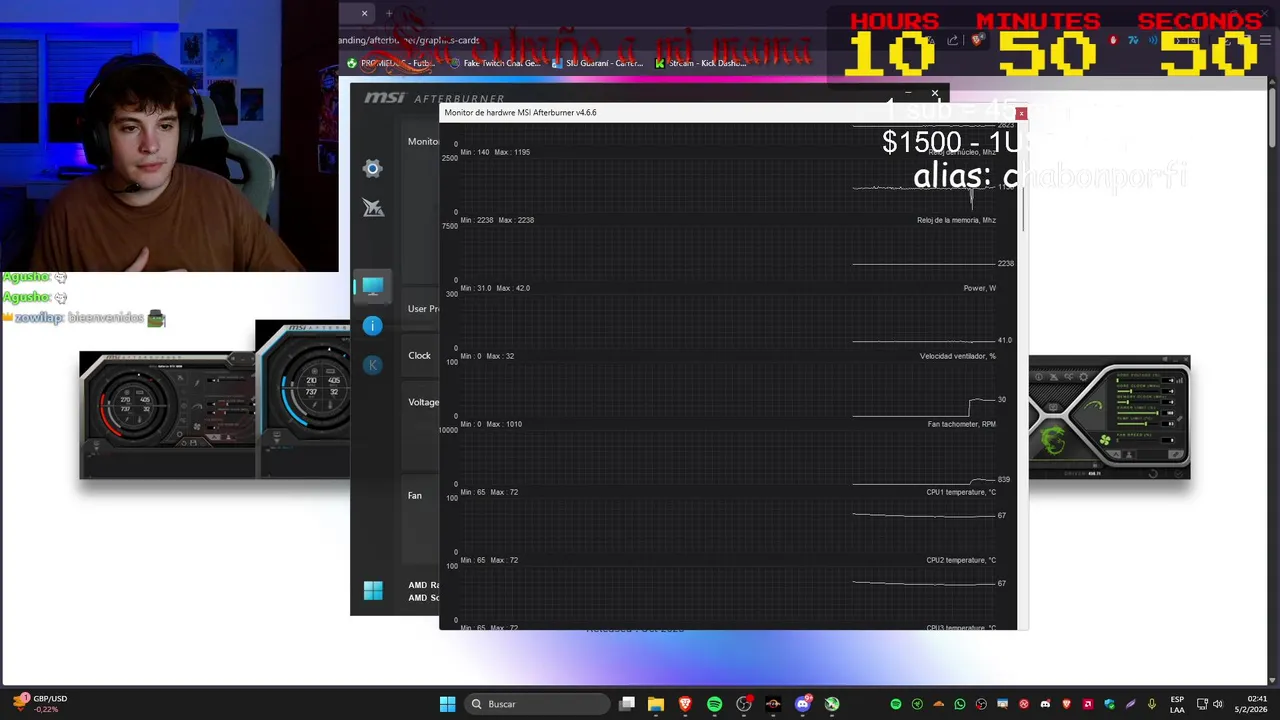
Task: Select the Voltage section in Afterburner settings
Action: (x=423, y=402)
